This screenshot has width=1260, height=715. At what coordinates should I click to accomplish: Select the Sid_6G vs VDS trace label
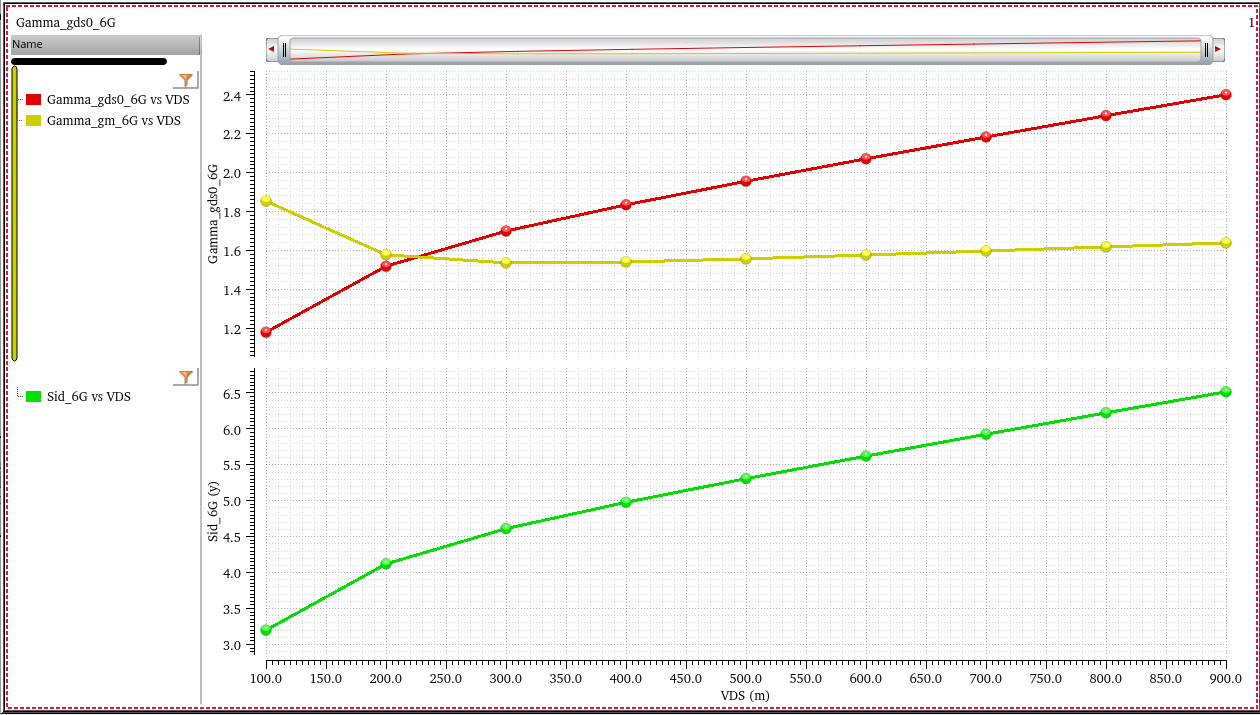(89, 397)
